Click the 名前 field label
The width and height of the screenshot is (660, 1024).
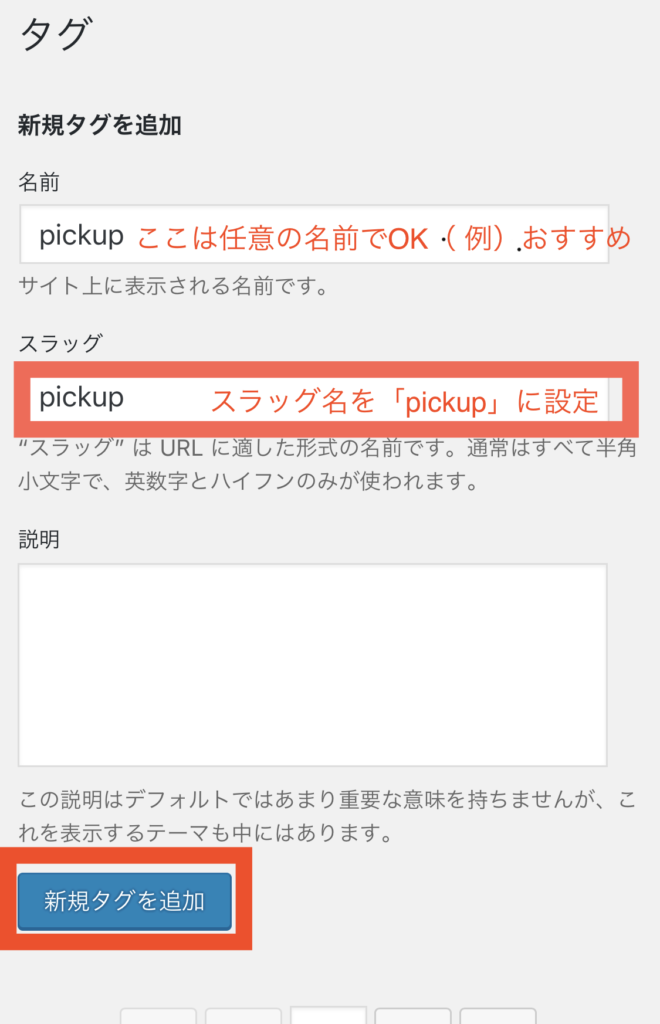point(39,182)
